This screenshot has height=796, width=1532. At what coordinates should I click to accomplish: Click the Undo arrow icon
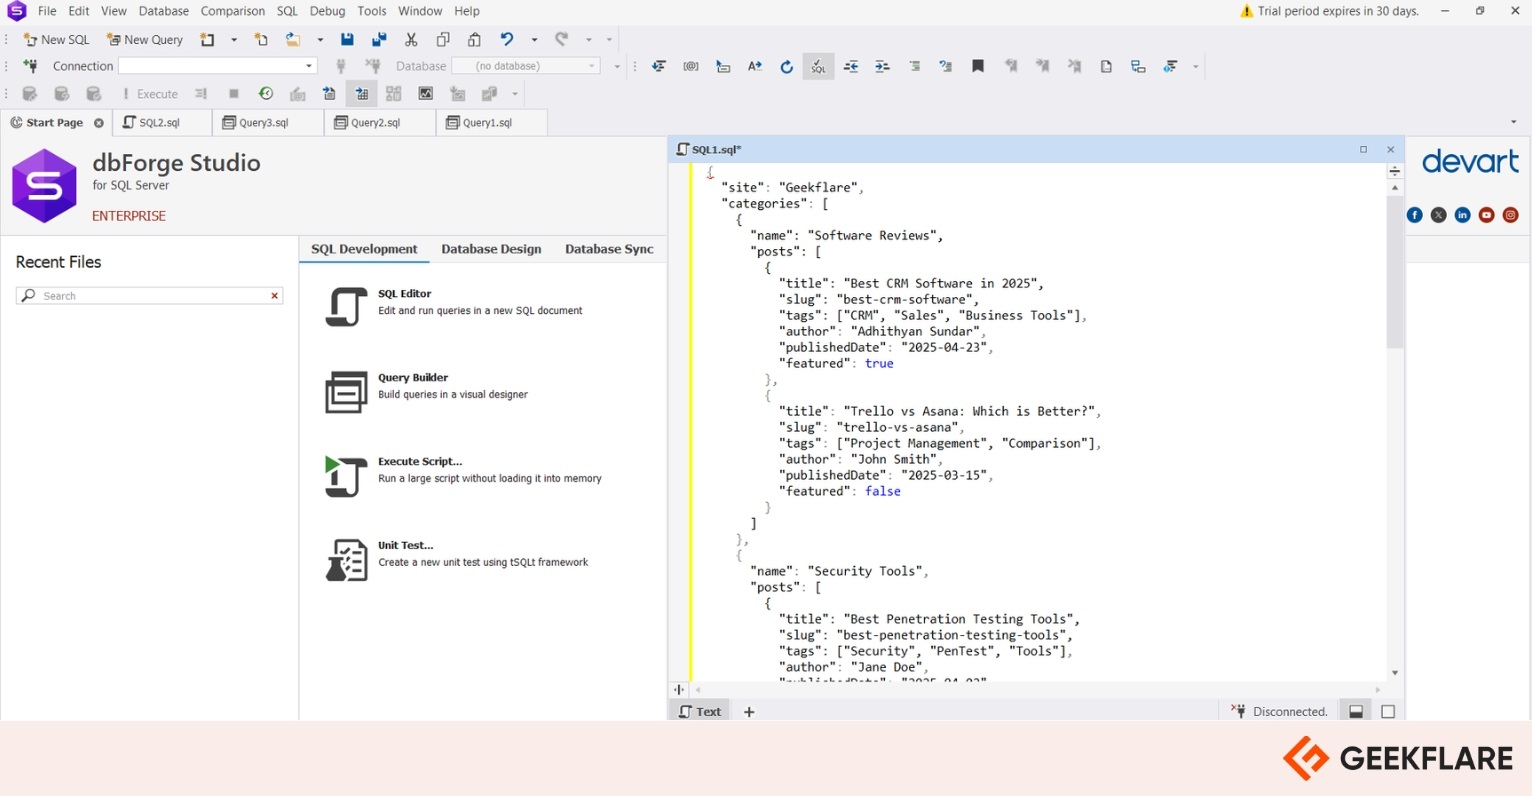507,39
